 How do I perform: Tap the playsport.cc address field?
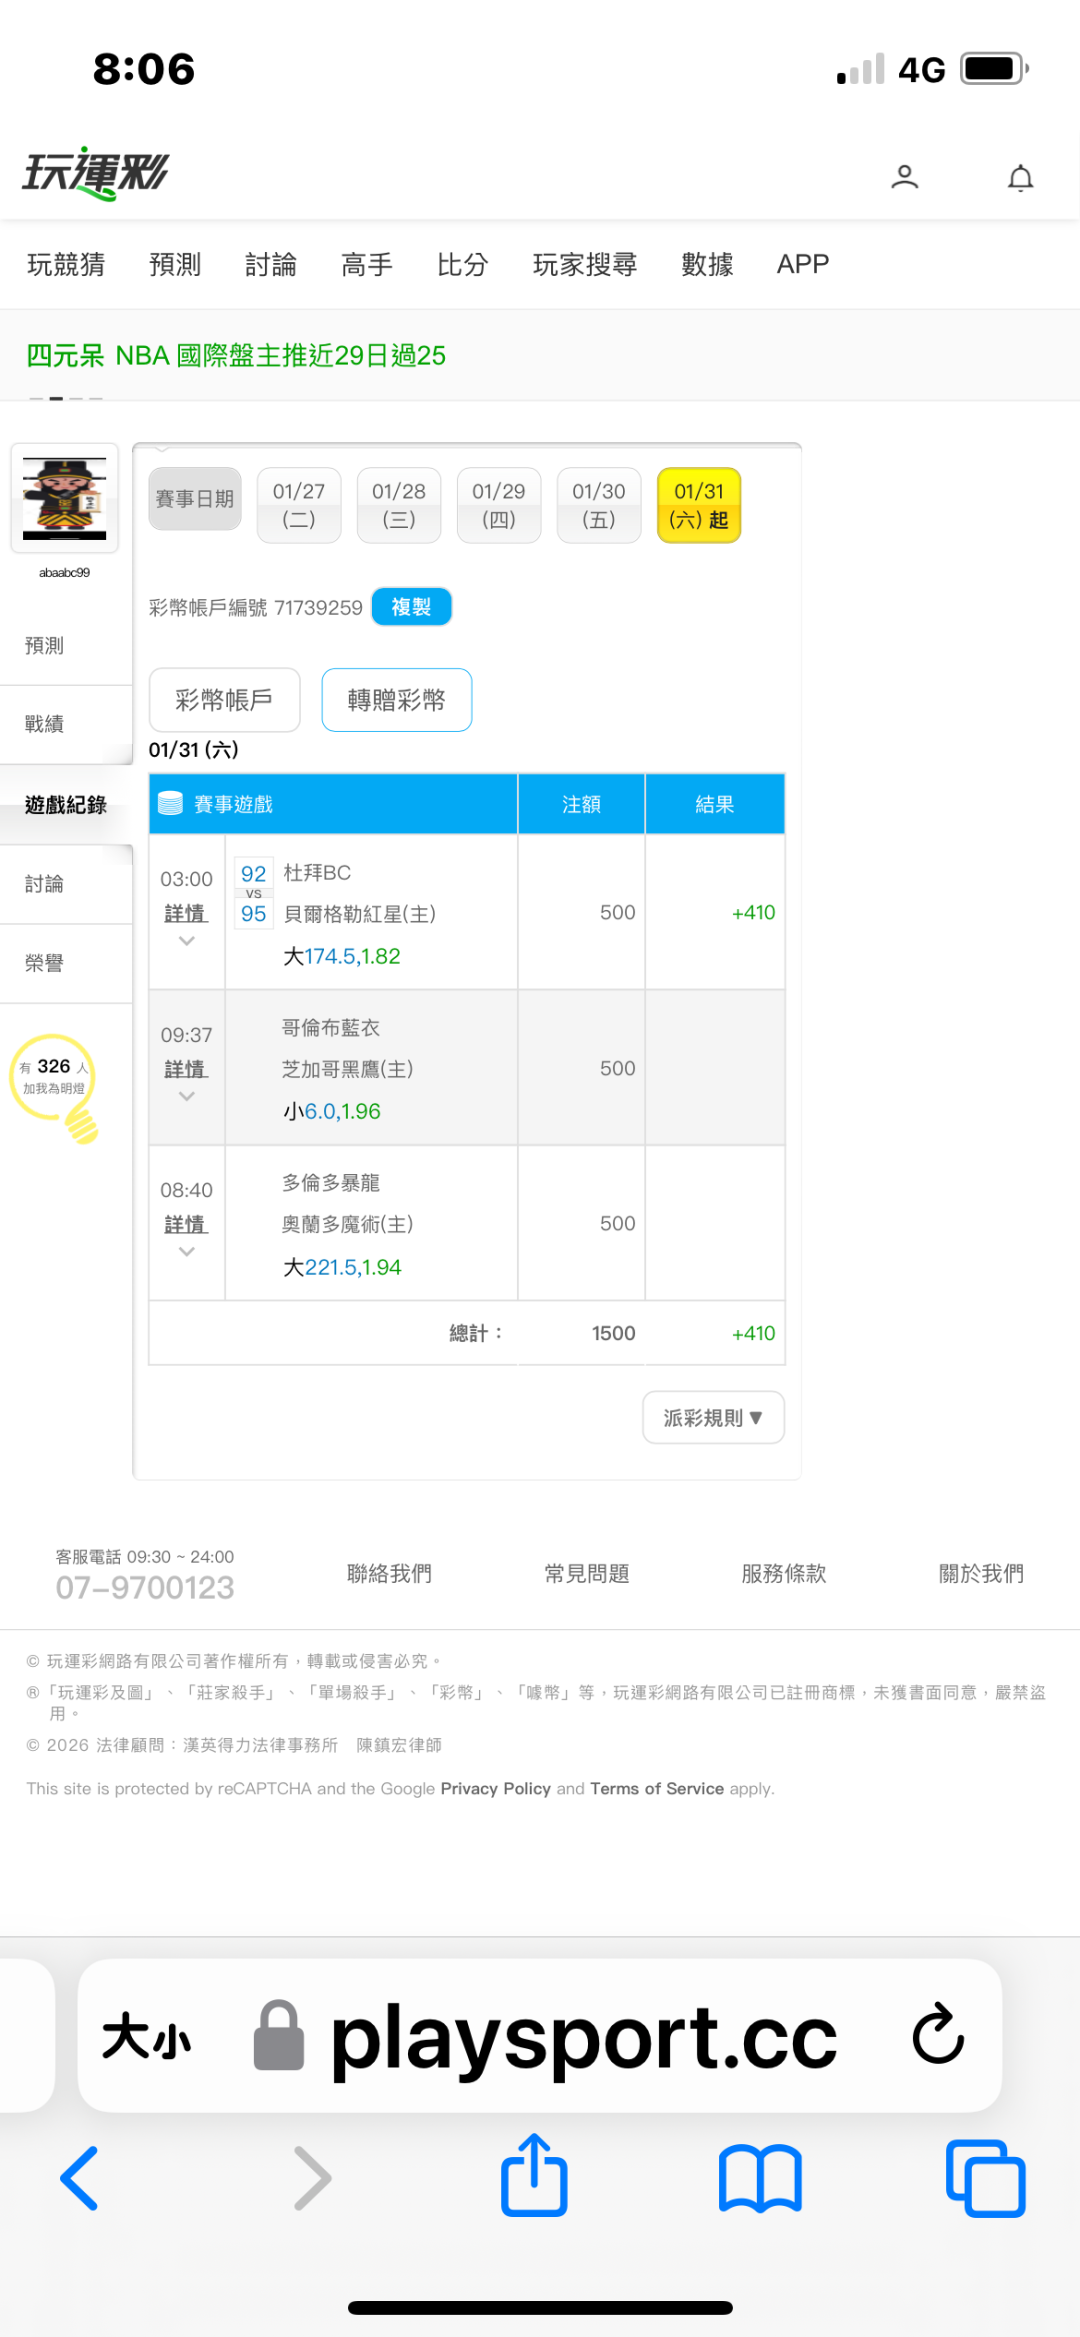pyautogui.click(x=583, y=2036)
